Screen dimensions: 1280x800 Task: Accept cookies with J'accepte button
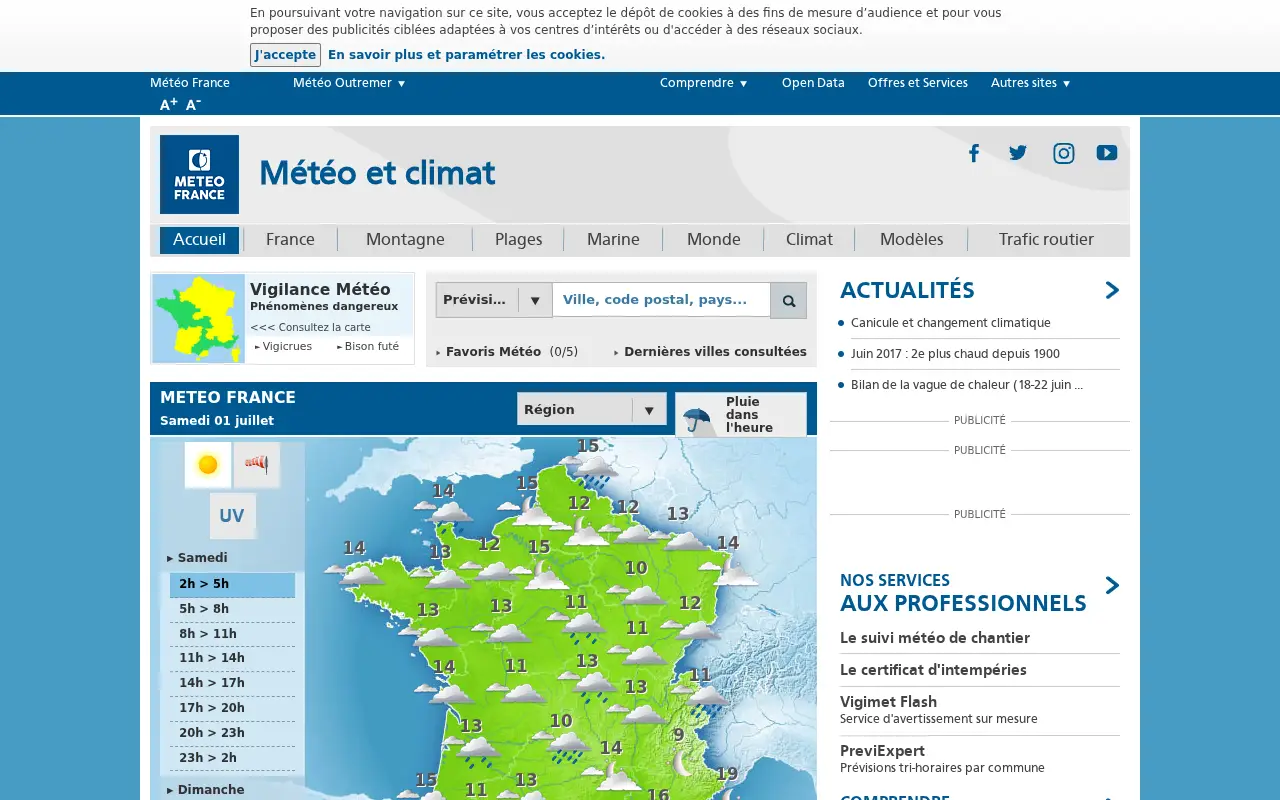[x=285, y=55]
